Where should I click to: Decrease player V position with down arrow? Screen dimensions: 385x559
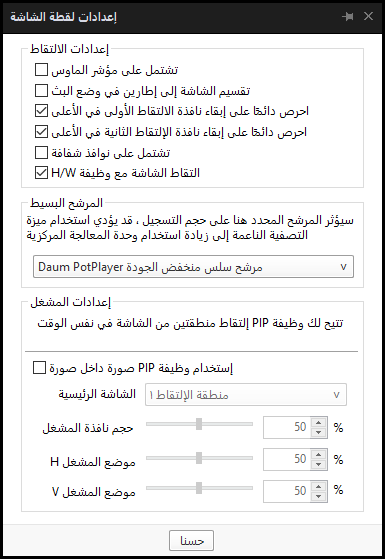[319, 496]
